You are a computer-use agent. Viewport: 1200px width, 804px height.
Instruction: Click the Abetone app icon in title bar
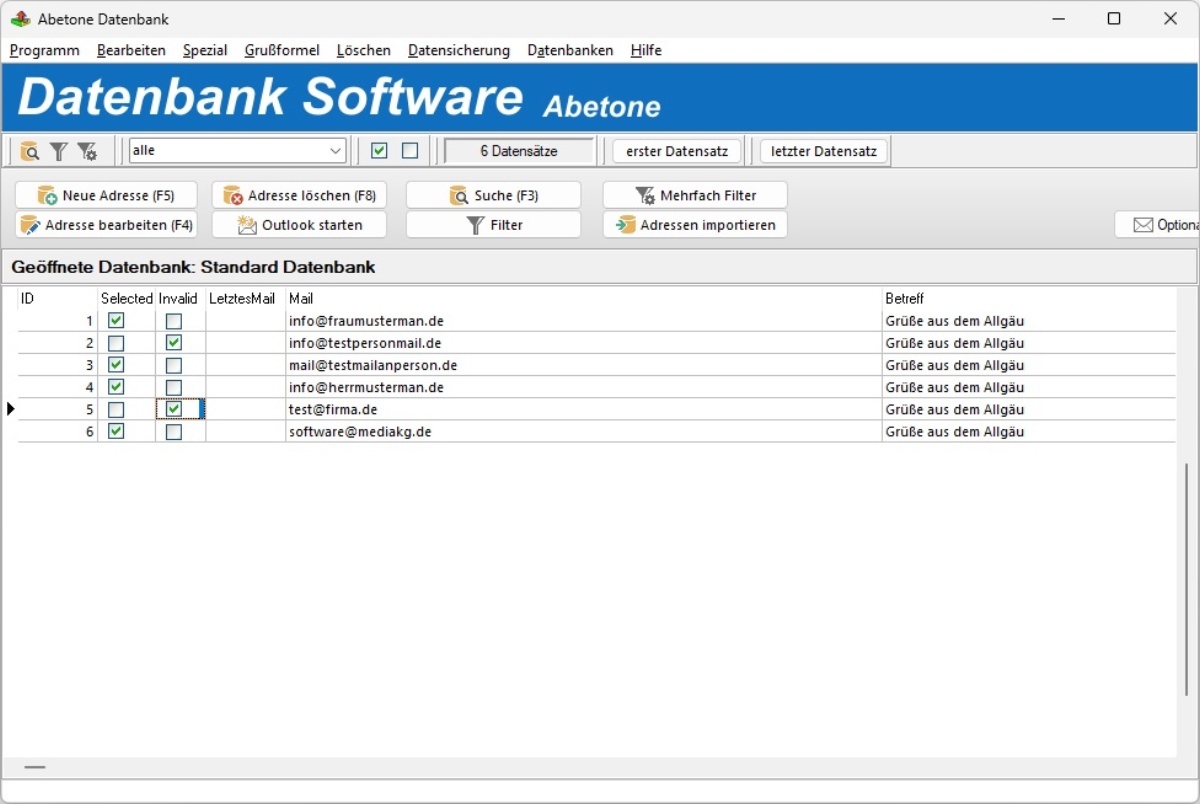point(20,19)
